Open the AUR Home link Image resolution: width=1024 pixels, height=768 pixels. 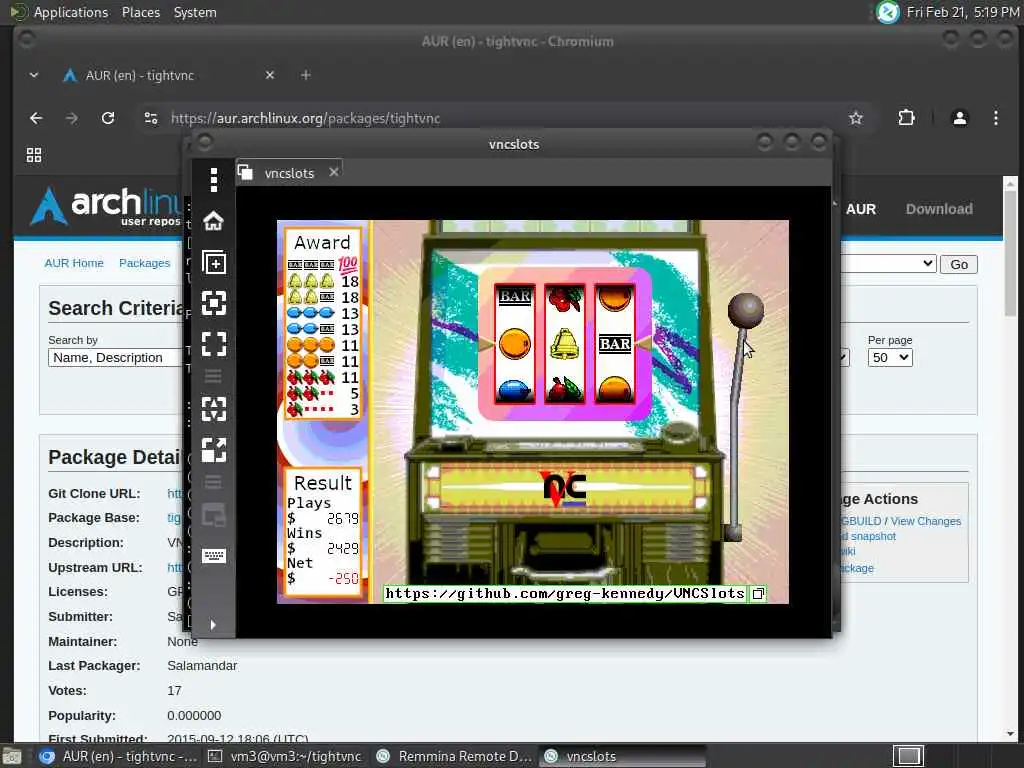[x=74, y=263]
